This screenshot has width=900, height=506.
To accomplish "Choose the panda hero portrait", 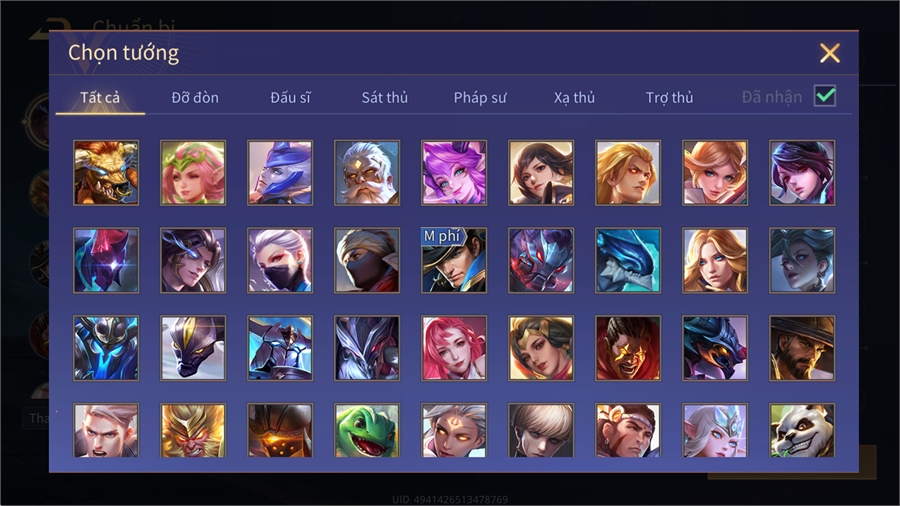I will pyautogui.click(x=802, y=431).
